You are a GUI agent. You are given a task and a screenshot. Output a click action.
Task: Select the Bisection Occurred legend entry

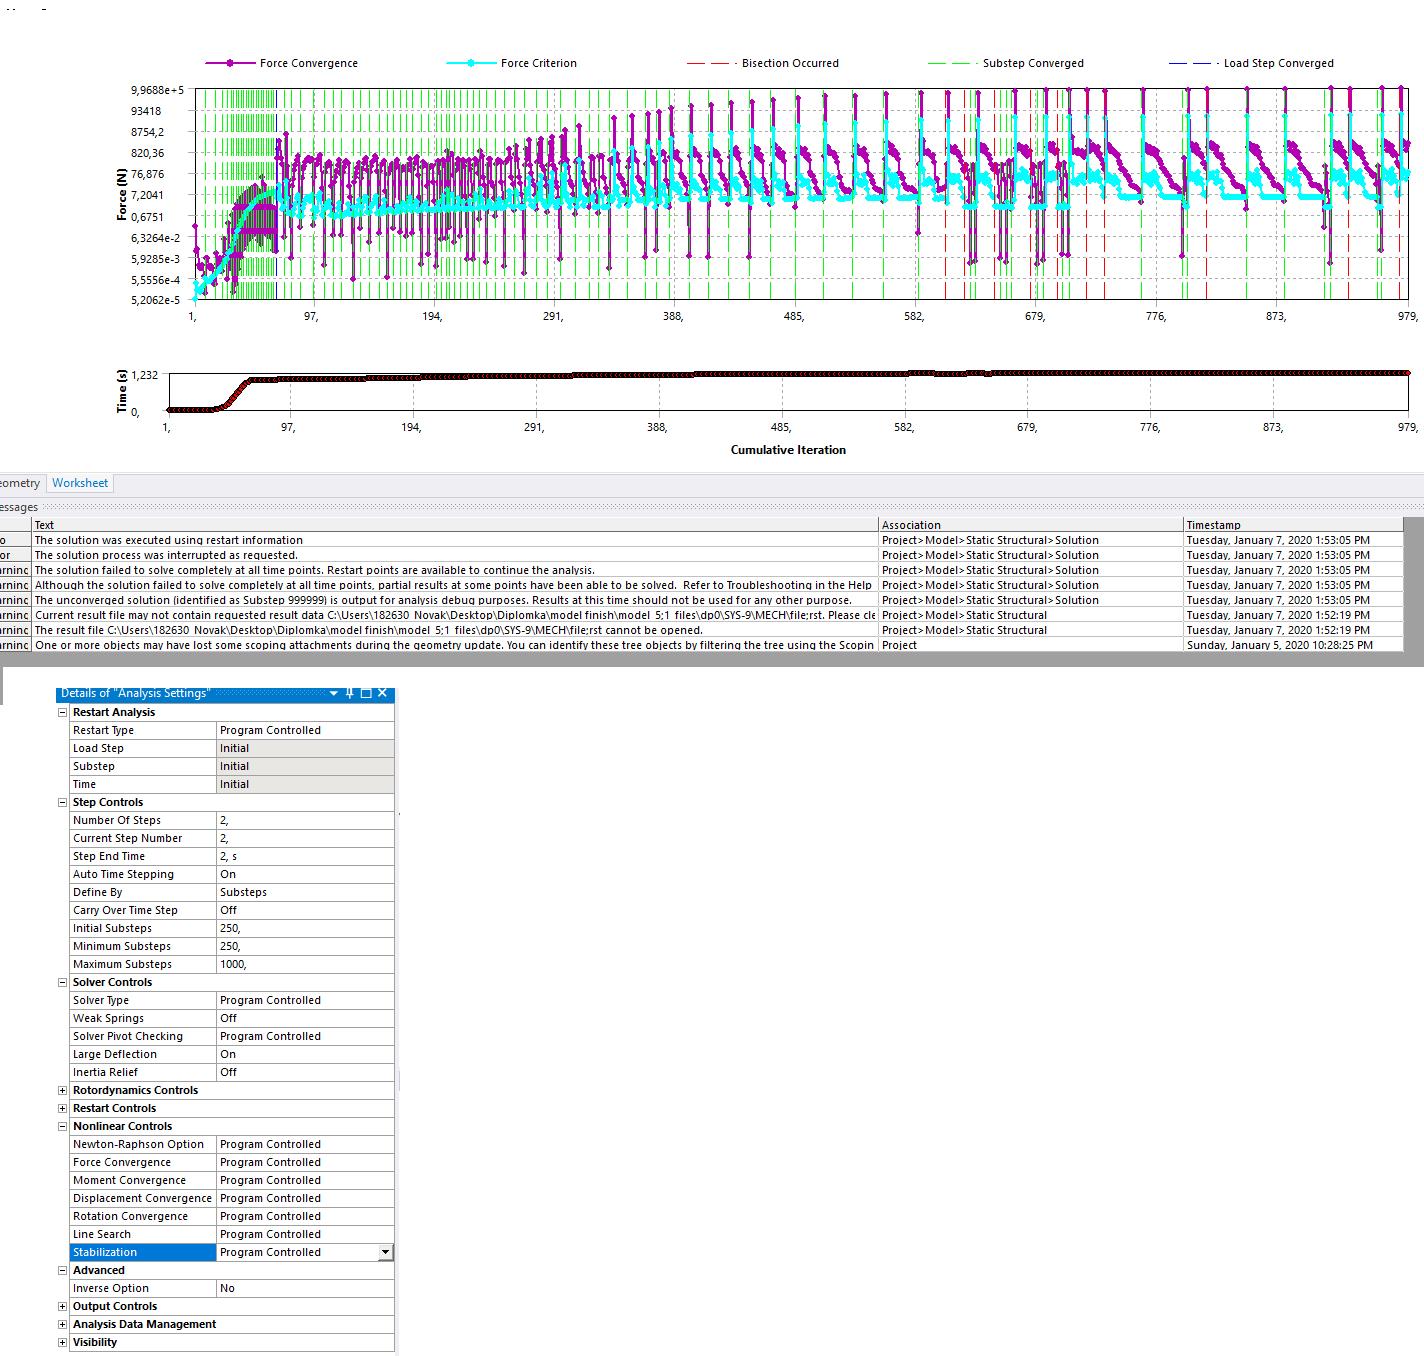(763, 63)
